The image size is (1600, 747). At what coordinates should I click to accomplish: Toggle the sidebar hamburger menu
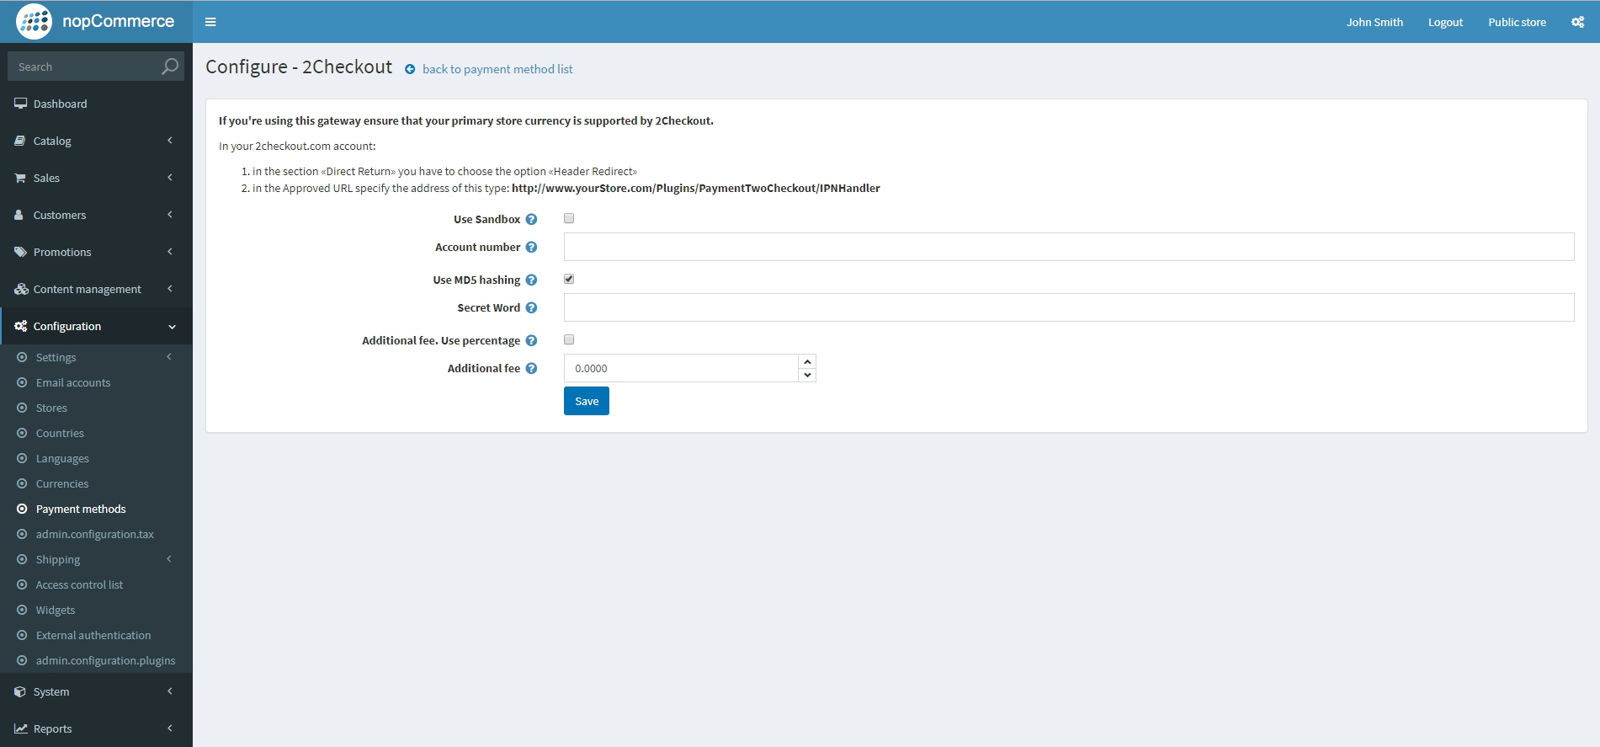(x=210, y=22)
